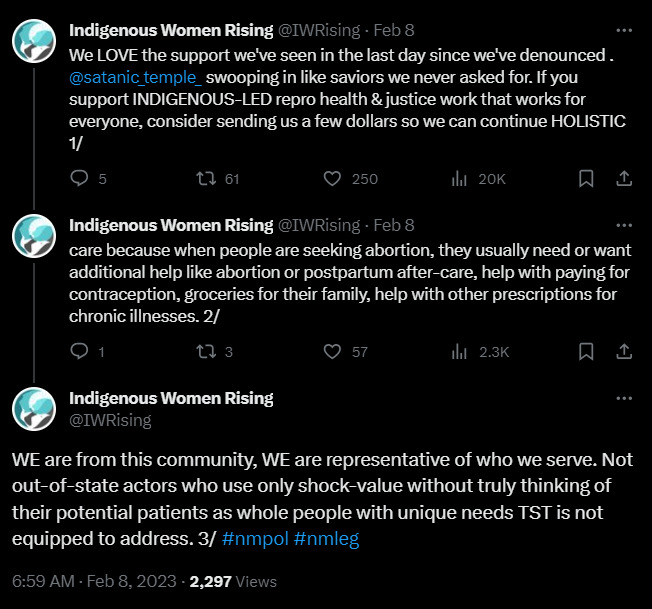Share the first tweet in thread
Screen dimensions: 652x609
[x=623, y=179]
